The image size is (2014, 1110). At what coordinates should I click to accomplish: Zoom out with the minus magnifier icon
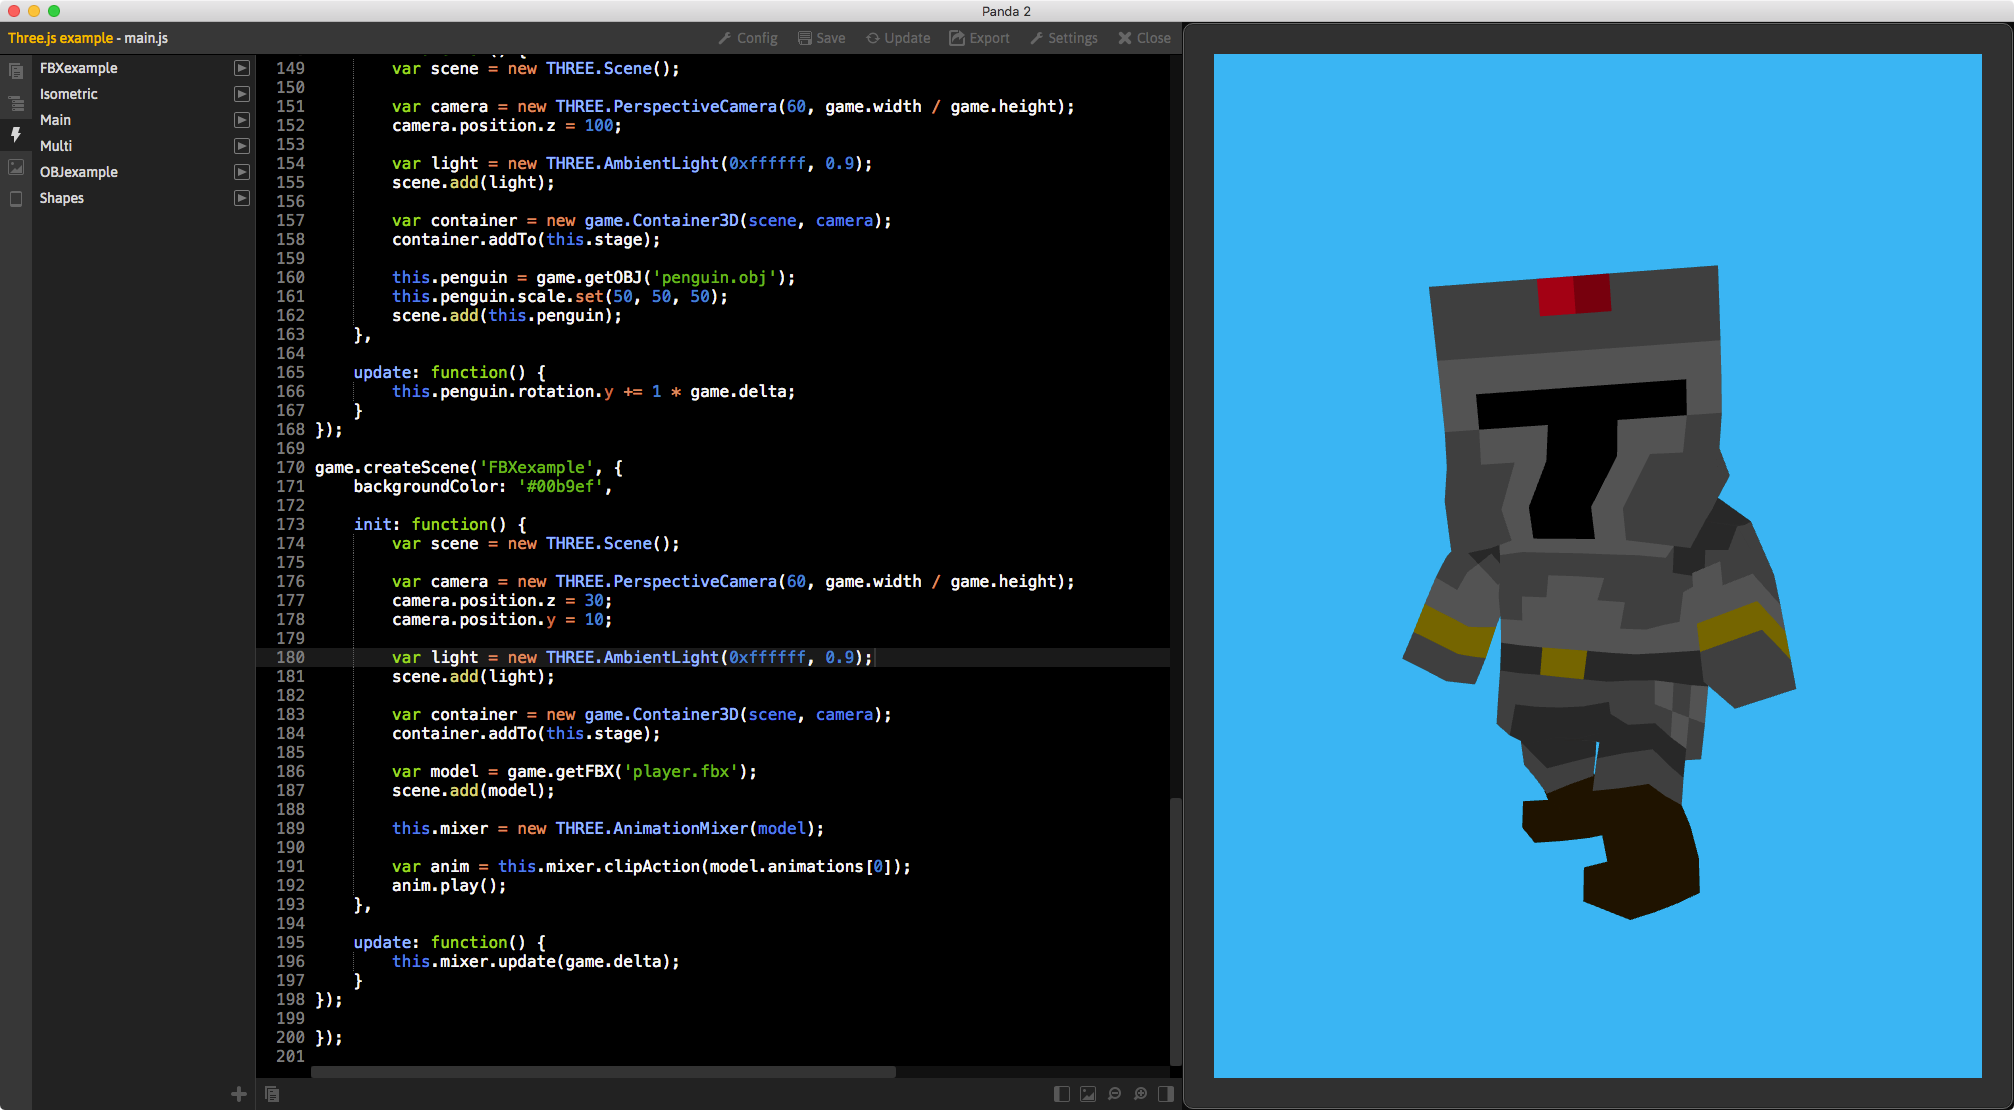[x=1114, y=1094]
